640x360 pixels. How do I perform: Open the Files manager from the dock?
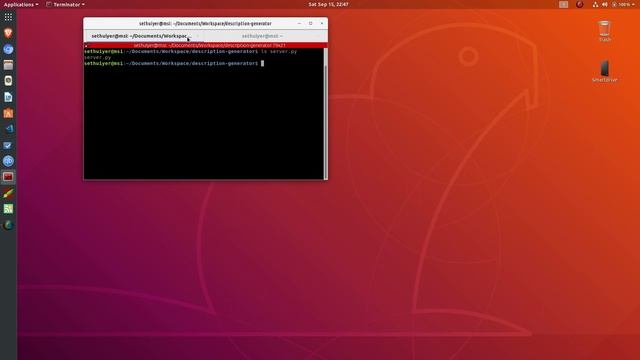[8, 65]
